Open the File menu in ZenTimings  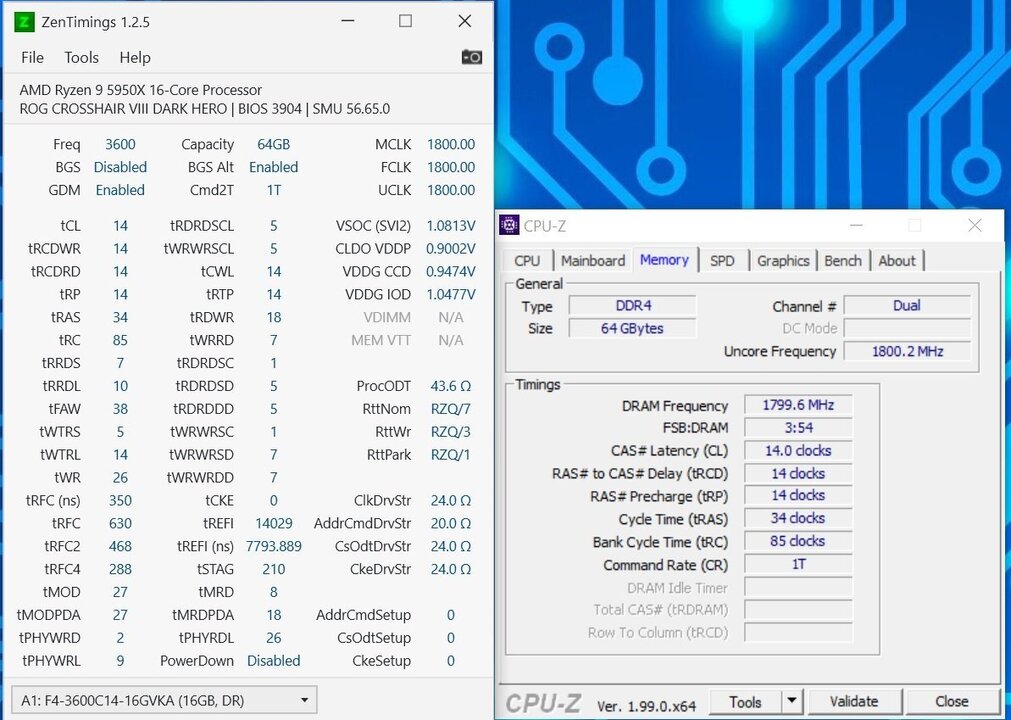point(32,57)
